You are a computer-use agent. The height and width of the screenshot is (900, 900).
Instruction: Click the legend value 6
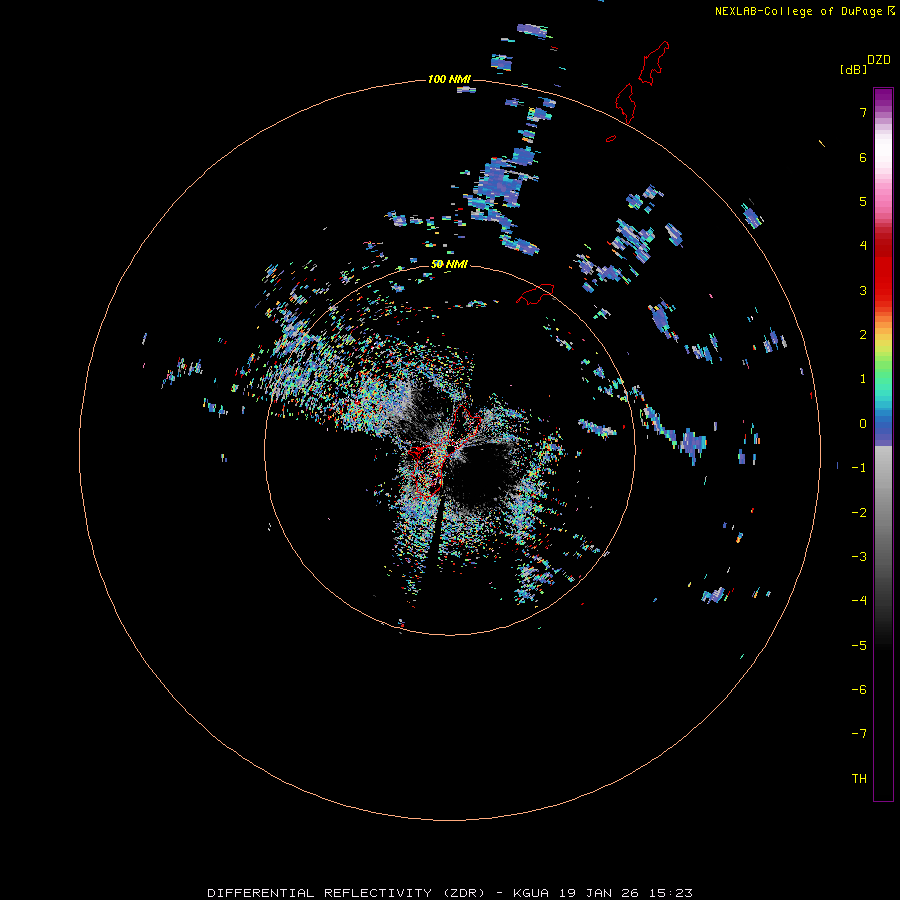click(x=863, y=157)
